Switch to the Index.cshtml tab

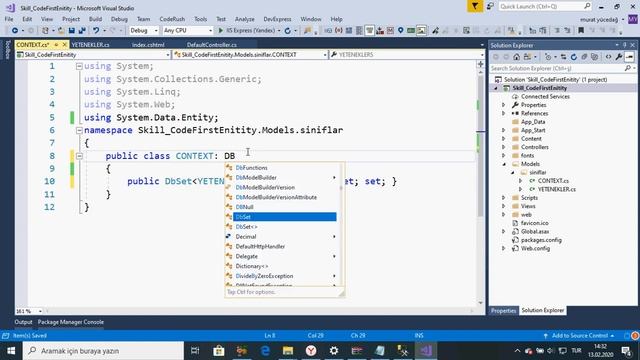(x=148, y=45)
